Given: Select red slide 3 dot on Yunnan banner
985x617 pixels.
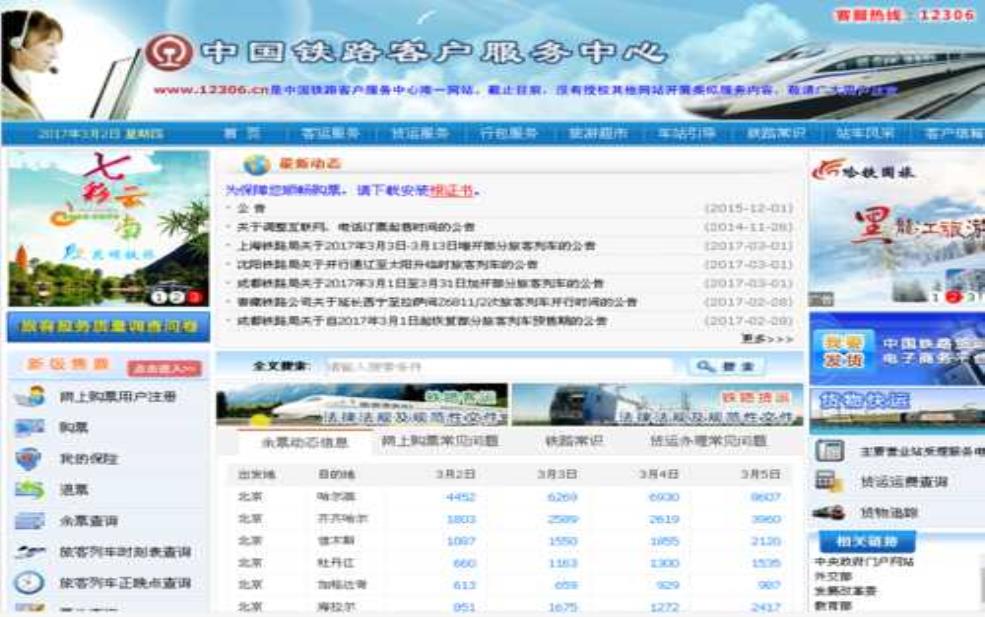Looking at the screenshot, I should (195, 297).
